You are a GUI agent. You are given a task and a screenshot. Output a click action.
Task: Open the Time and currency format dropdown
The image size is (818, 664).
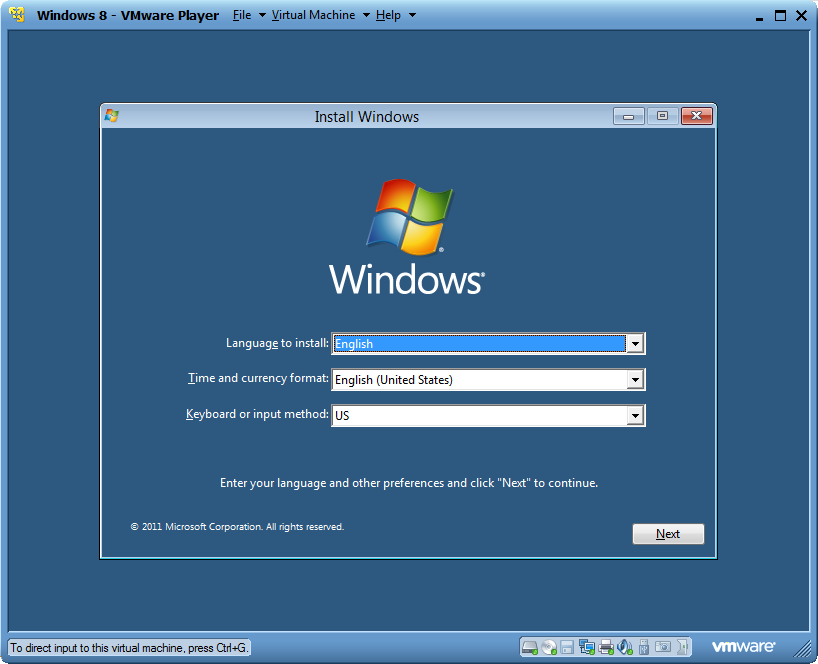tap(635, 380)
